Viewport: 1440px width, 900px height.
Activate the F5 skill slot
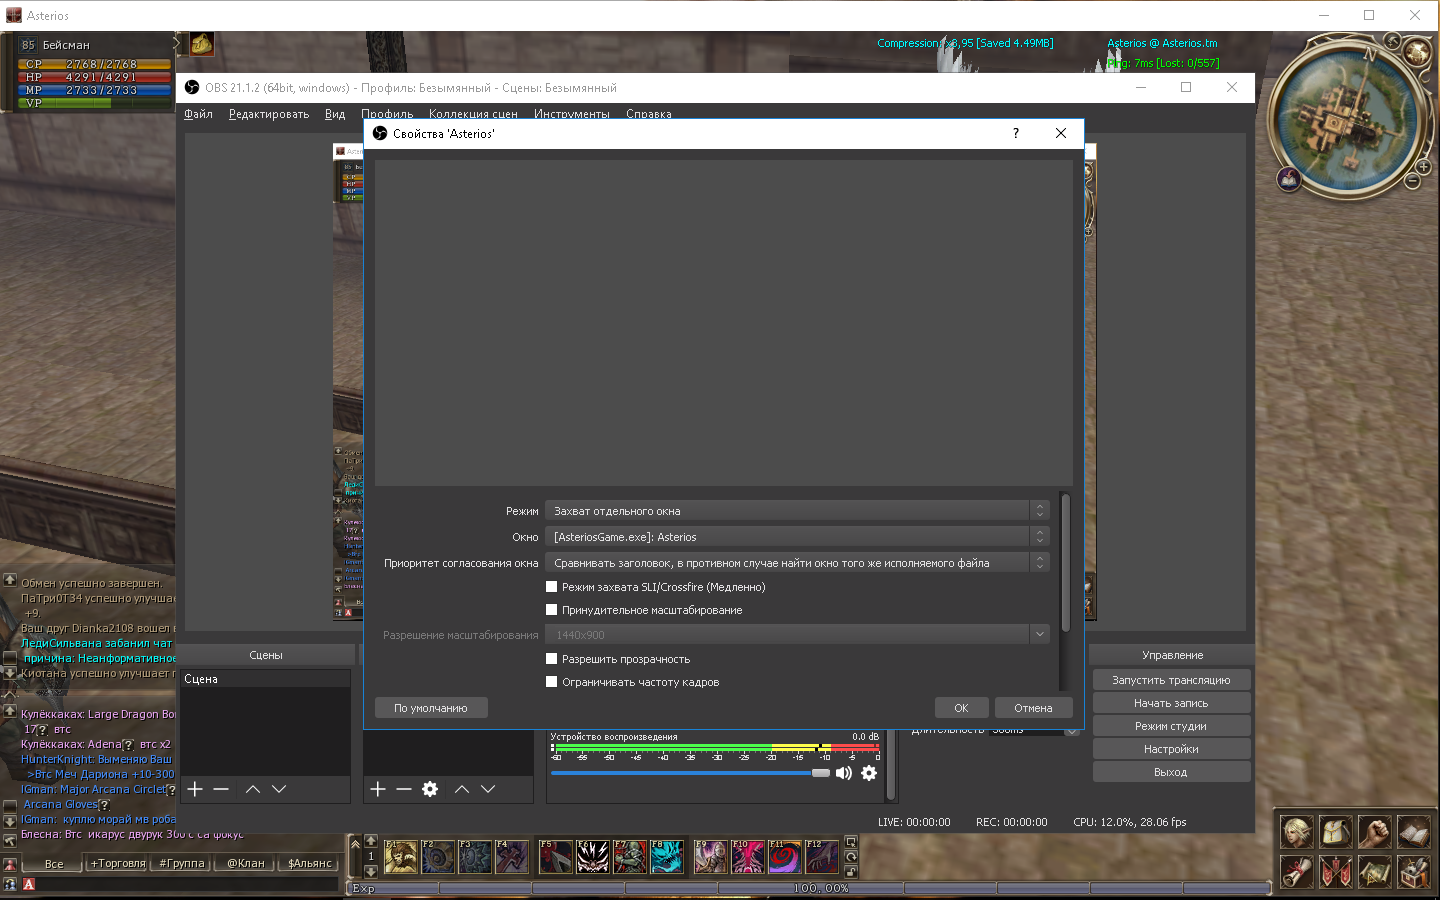[555, 857]
